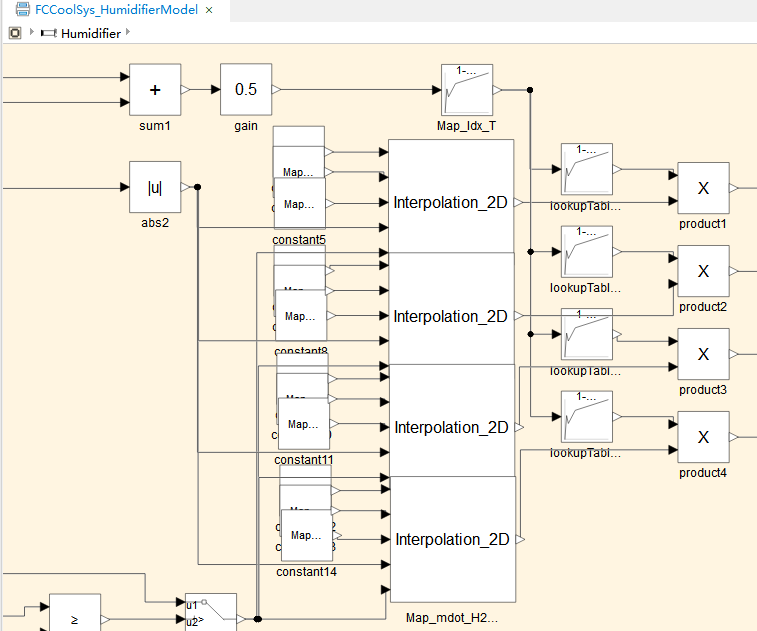Image resolution: width=757 pixels, height=631 pixels.
Task: Select the abs2 absolute value block
Action: (155, 187)
